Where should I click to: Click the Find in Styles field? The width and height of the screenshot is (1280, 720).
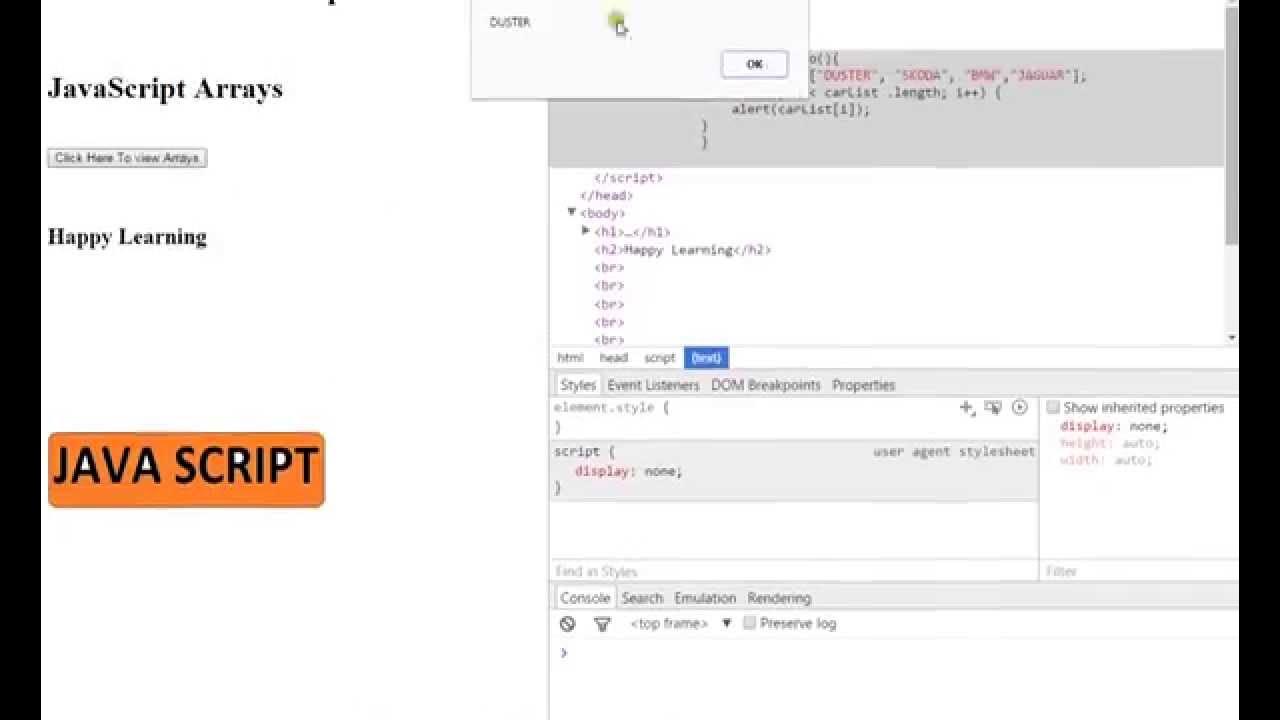(x=794, y=571)
